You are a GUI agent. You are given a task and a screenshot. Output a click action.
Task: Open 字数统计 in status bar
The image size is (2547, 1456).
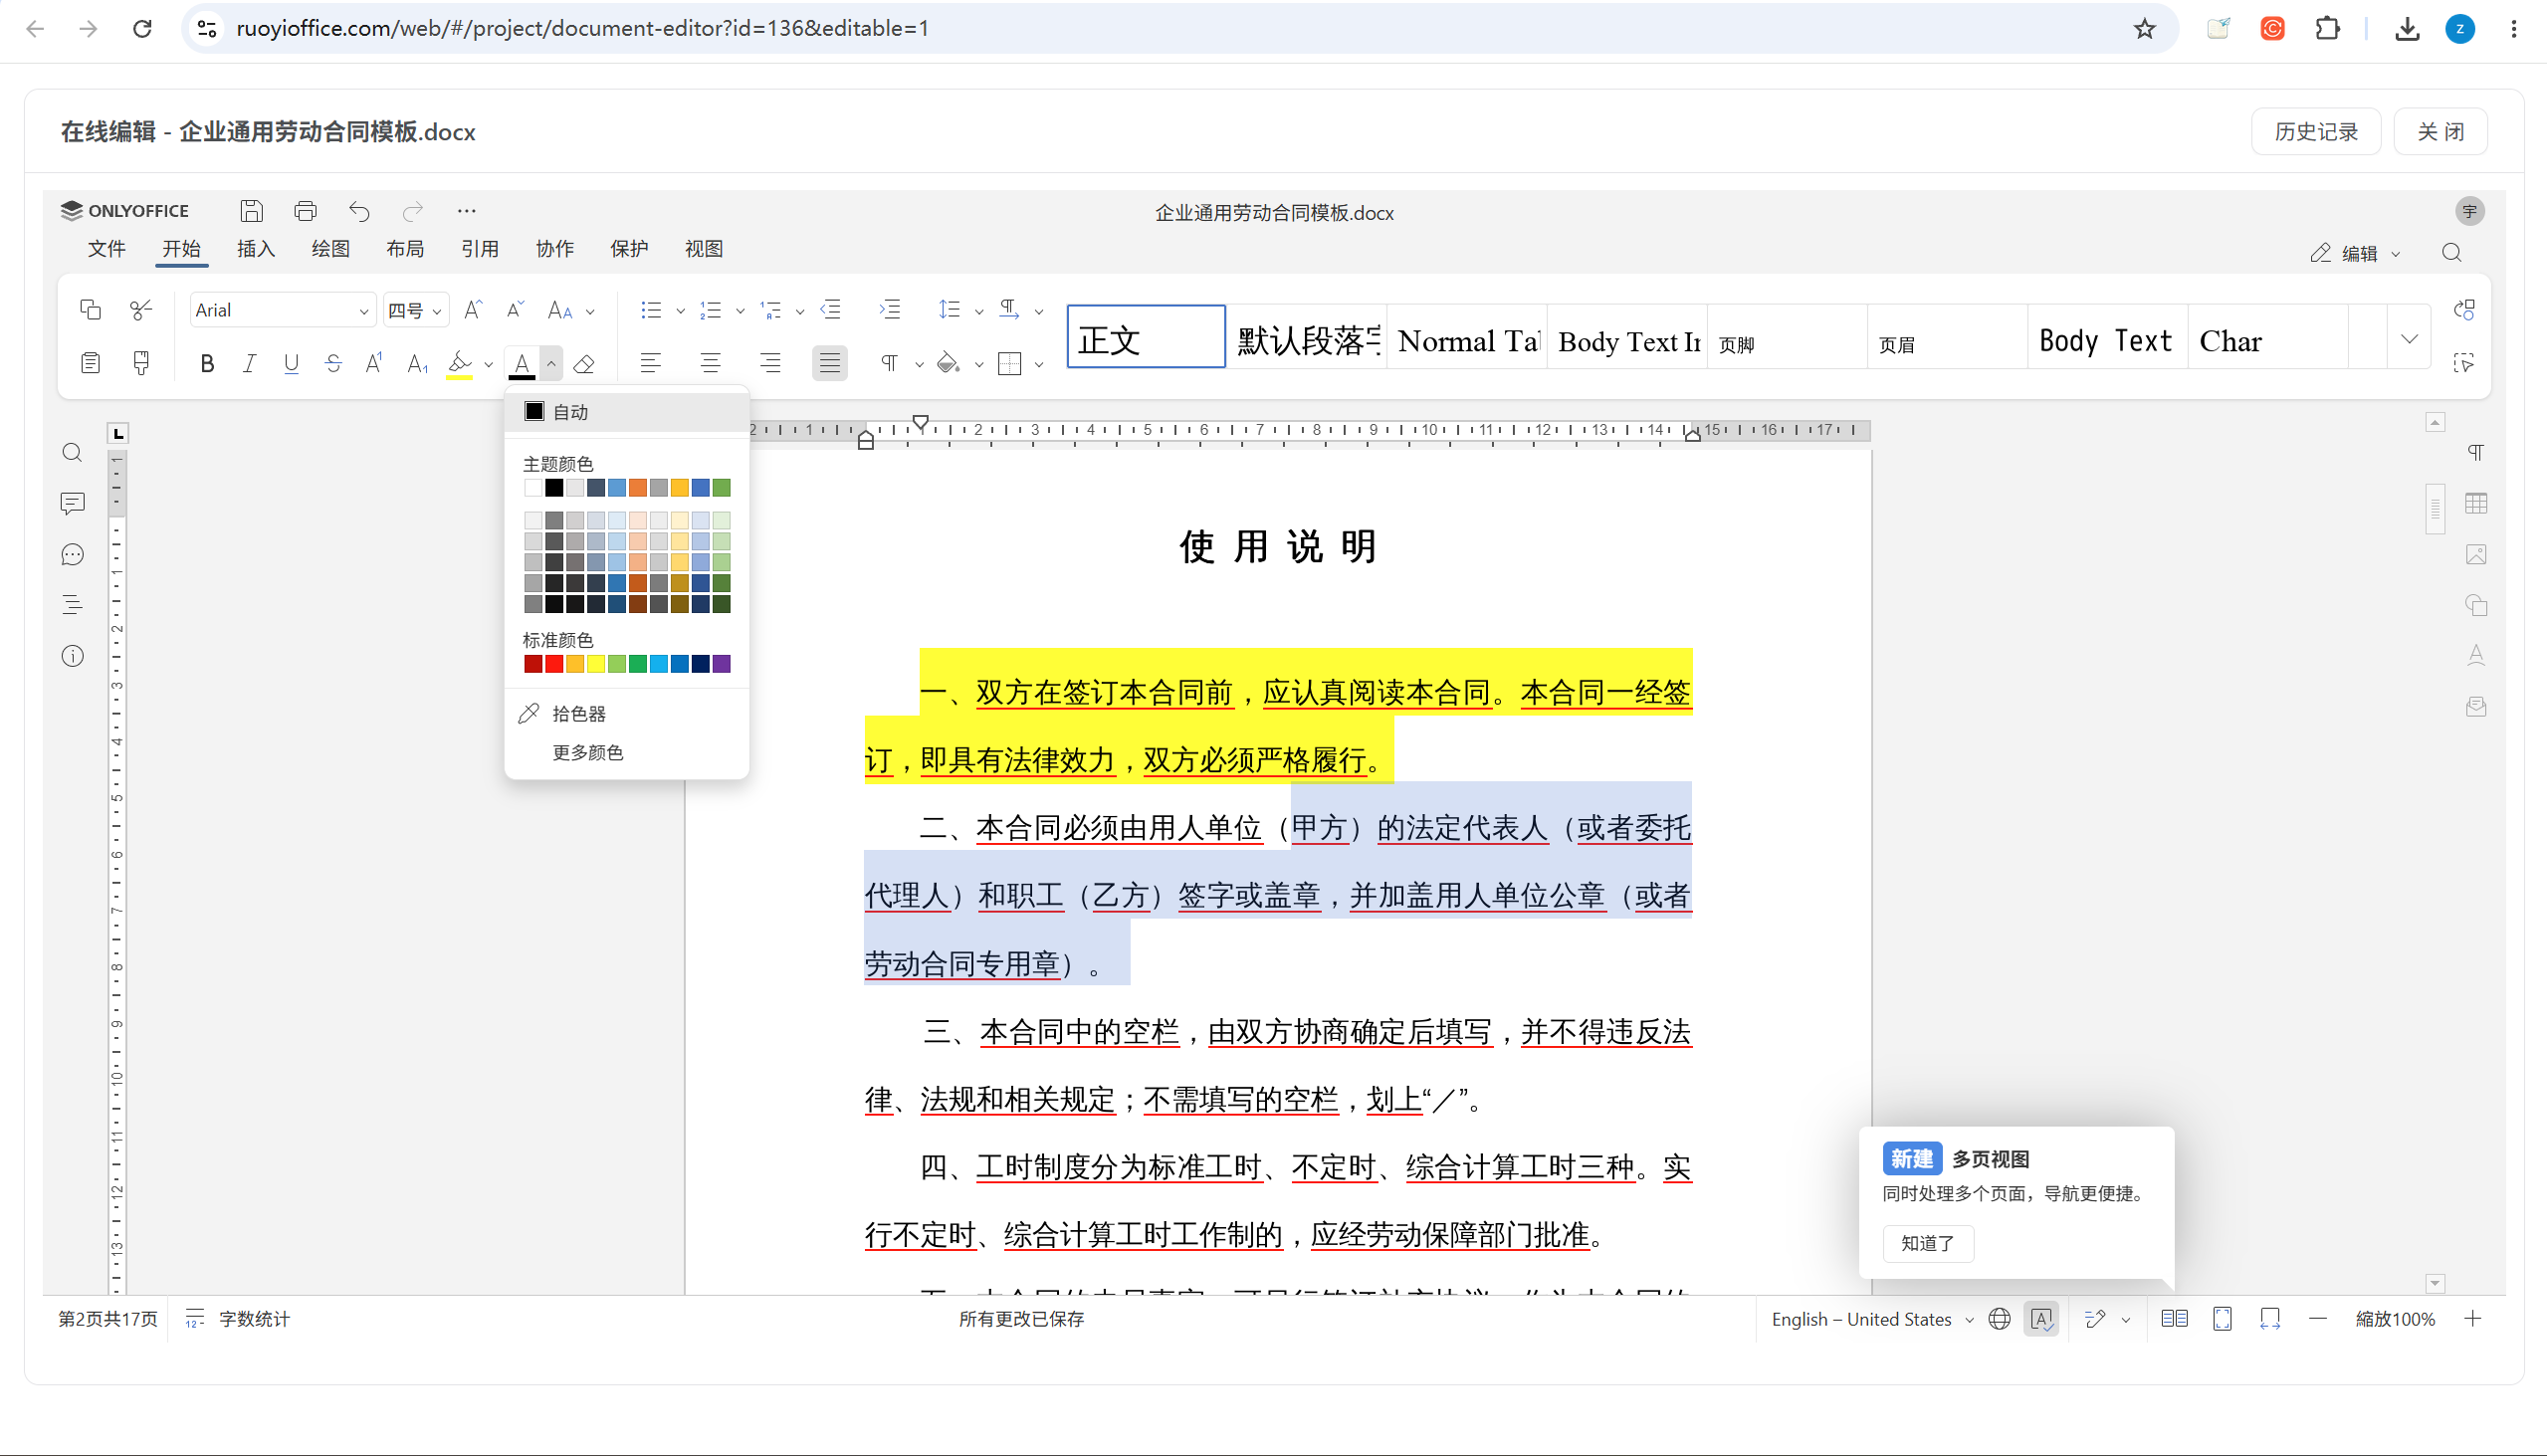coord(239,1319)
